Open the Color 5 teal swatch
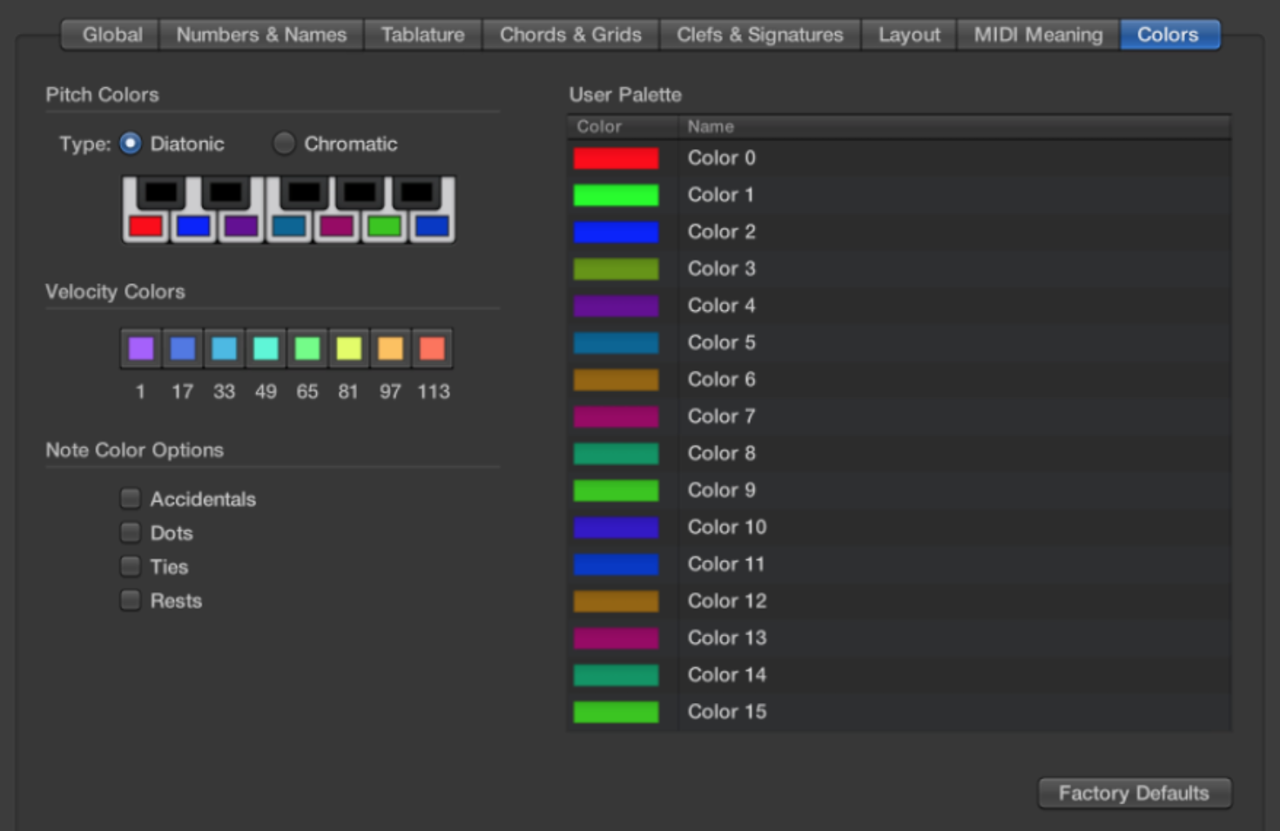Viewport: 1280px width, 831px height. pyautogui.click(x=615, y=342)
